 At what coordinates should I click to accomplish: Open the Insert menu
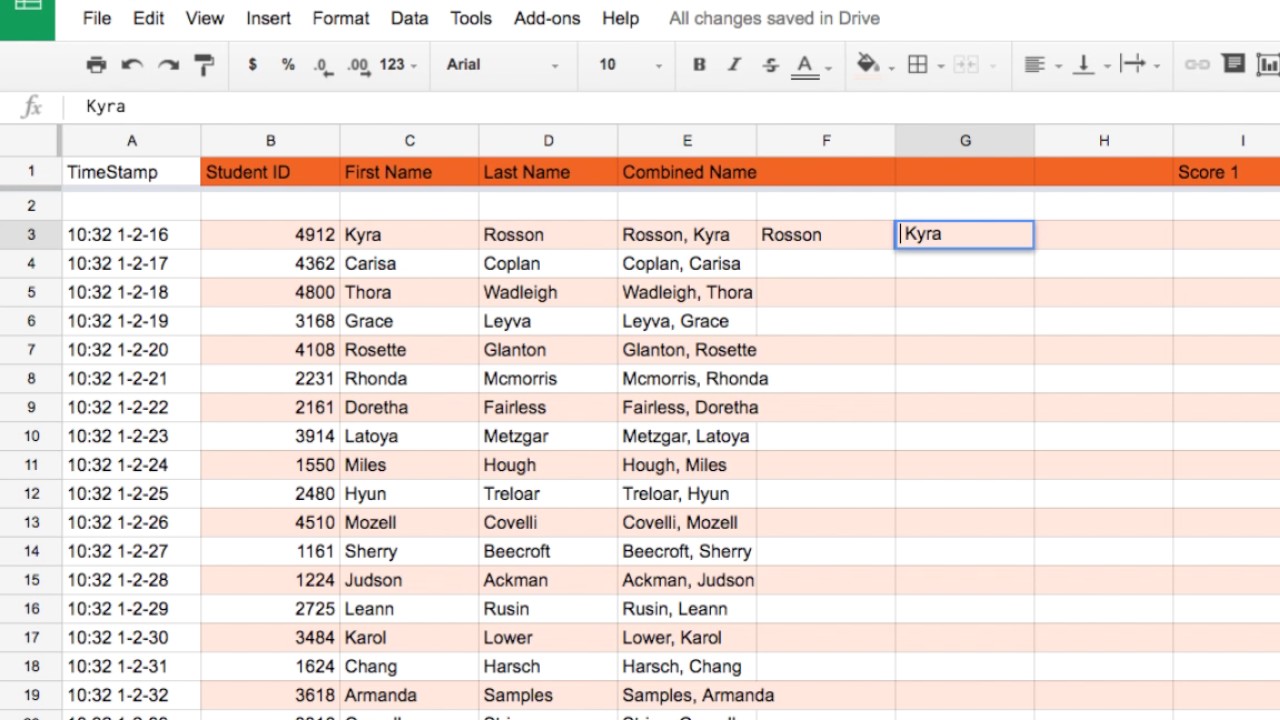268,18
